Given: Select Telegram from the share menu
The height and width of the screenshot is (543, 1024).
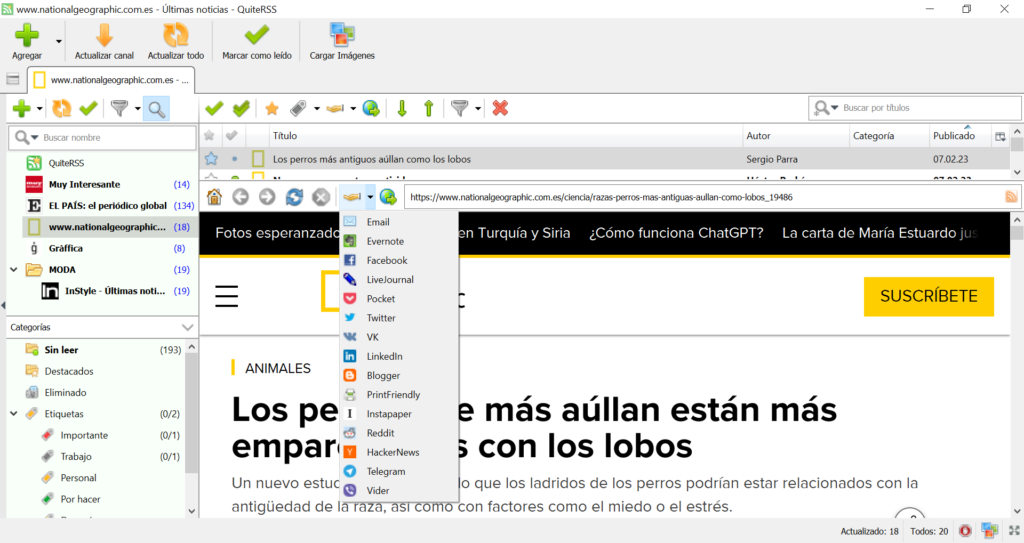Looking at the screenshot, I should click(386, 471).
